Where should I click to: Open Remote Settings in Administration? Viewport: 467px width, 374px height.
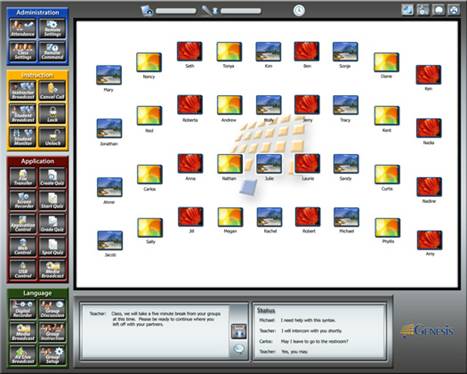pos(52,28)
